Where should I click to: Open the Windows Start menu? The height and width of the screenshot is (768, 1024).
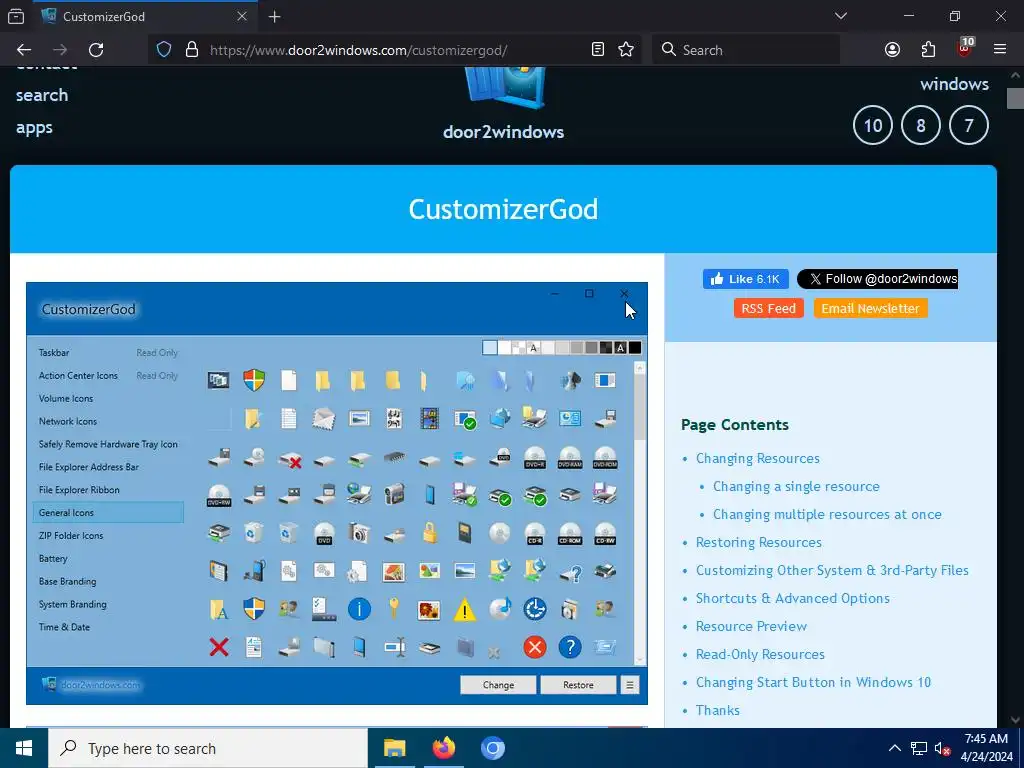24,748
